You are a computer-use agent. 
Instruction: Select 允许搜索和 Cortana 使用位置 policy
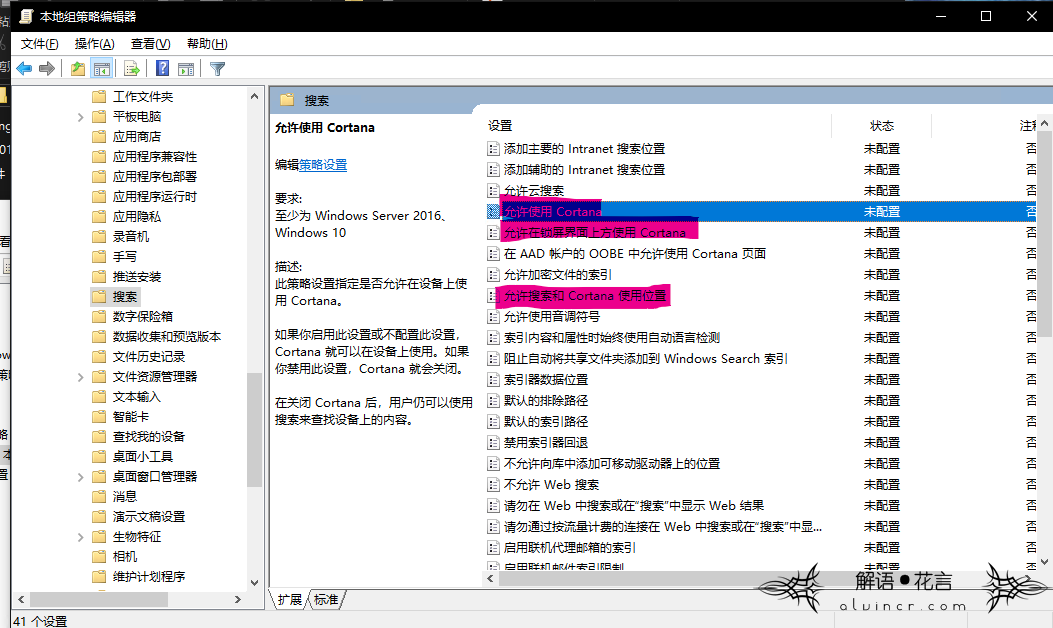pyautogui.click(x=585, y=296)
